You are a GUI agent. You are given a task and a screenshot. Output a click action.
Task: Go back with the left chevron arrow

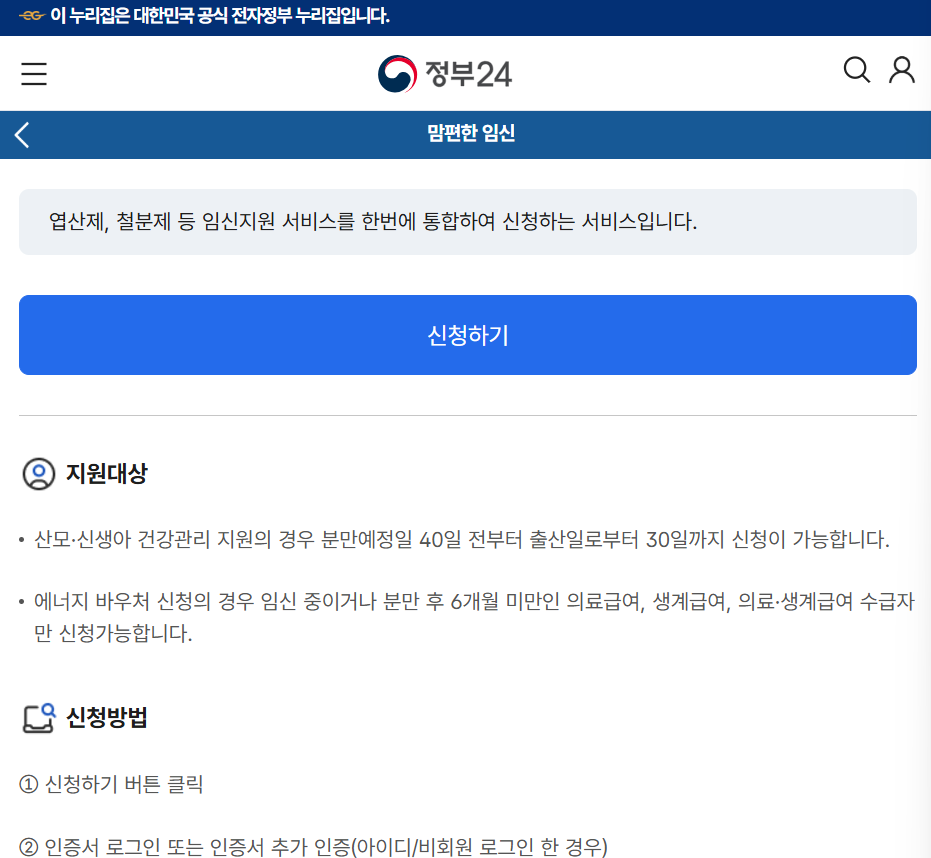pos(22,135)
